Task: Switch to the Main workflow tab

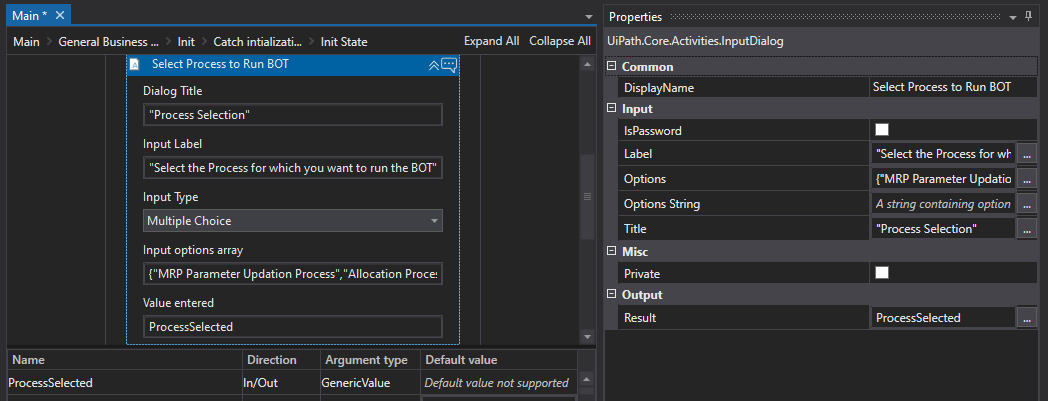Action: pos(30,15)
